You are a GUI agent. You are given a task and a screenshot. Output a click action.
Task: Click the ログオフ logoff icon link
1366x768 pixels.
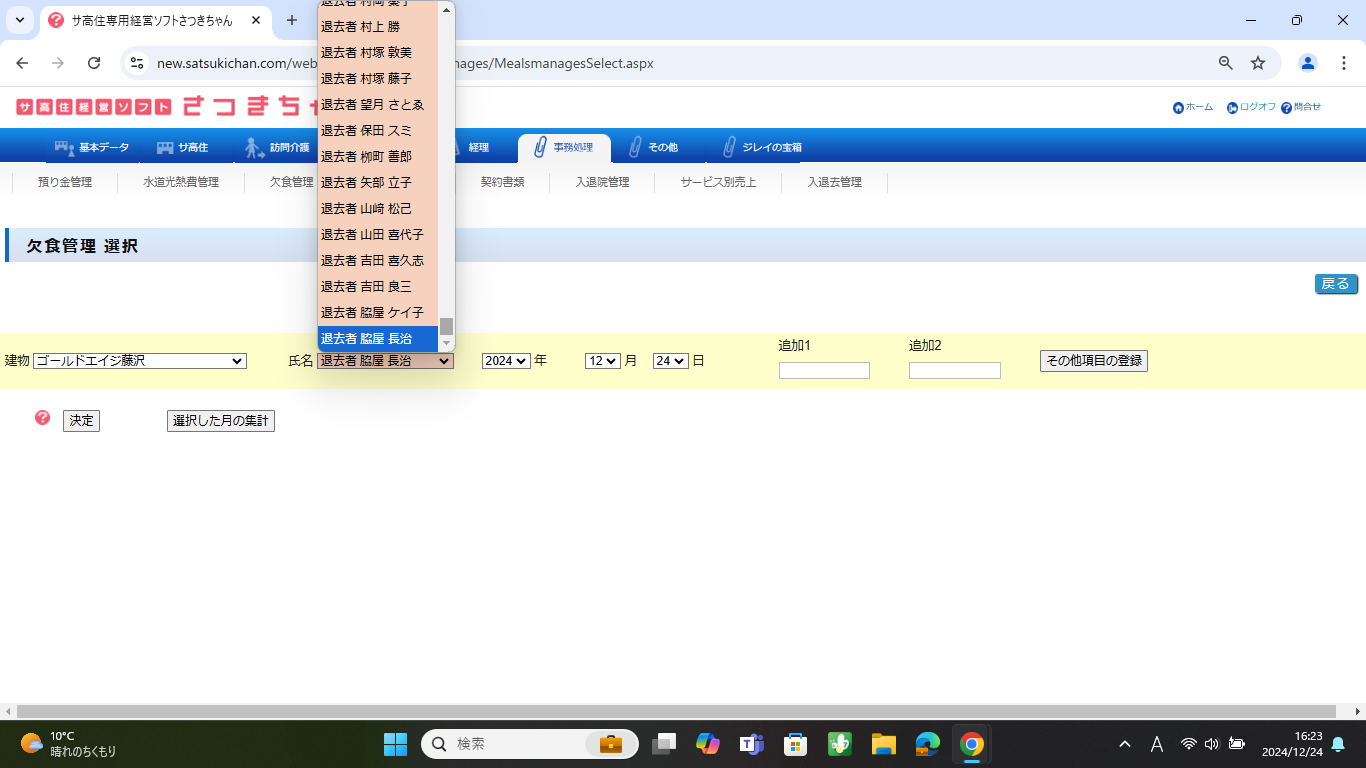[x=1251, y=107]
